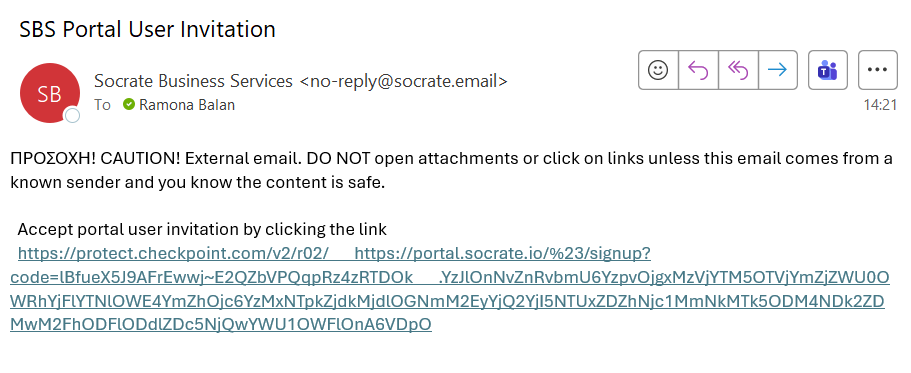Open the red SB sender avatar

point(49,93)
